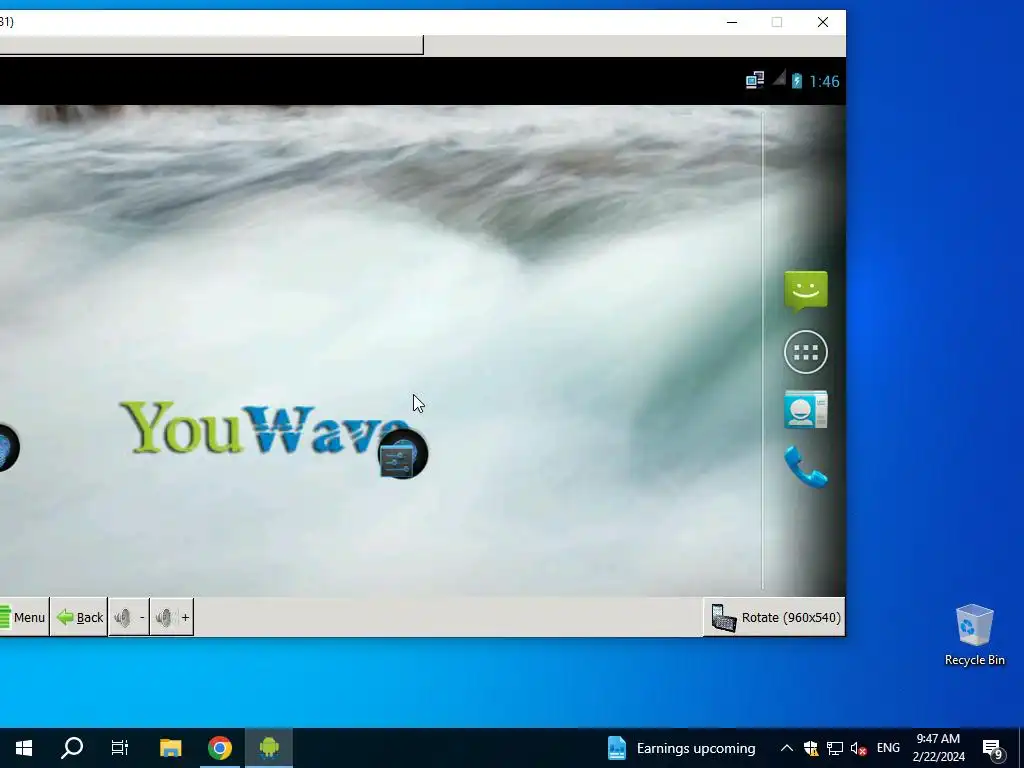Rotate the screen (960x540)
This screenshot has width=1024, height=768.
point(775,617)
